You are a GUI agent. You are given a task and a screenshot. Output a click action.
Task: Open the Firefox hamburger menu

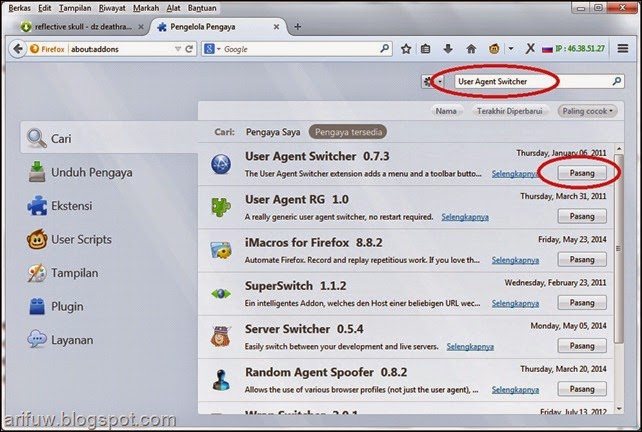(623, 49)
